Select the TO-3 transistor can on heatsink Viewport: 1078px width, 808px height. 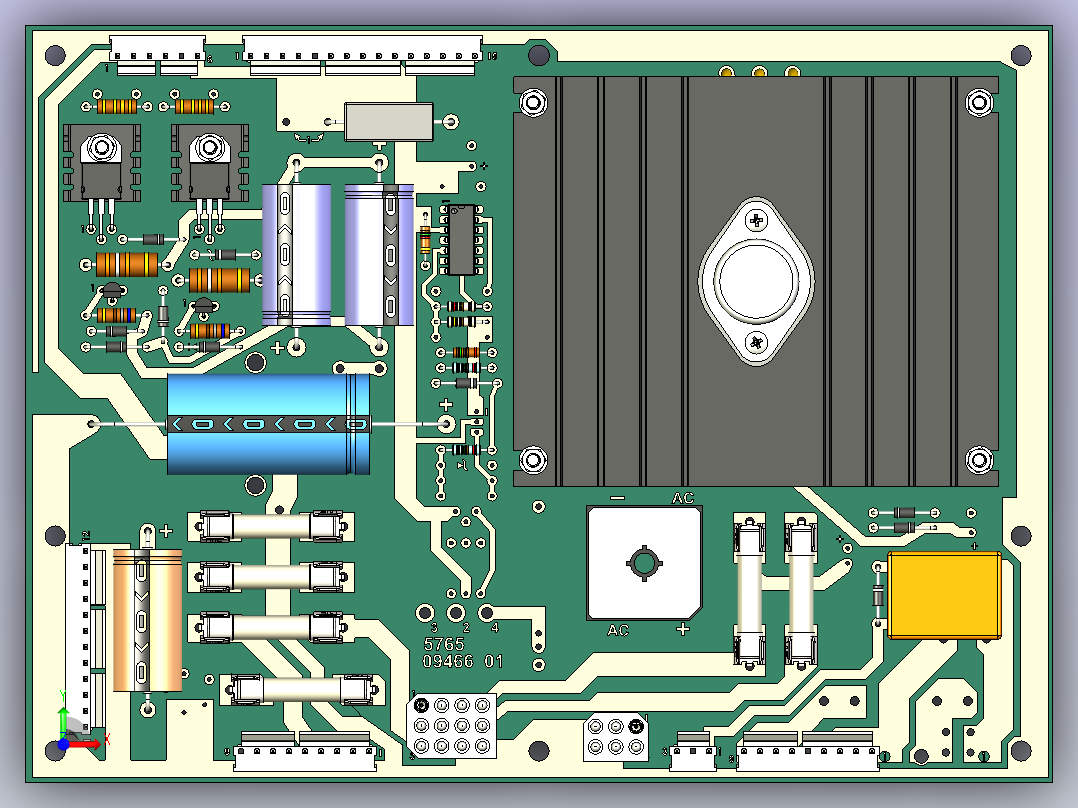click(756, 281)
